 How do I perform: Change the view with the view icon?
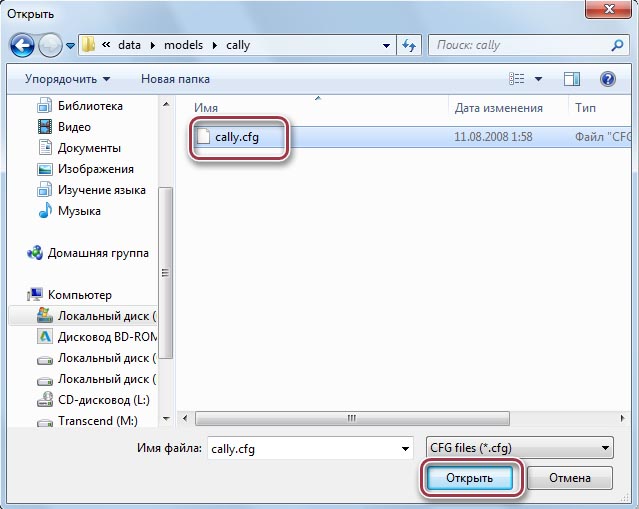click(x=516, y=79)
